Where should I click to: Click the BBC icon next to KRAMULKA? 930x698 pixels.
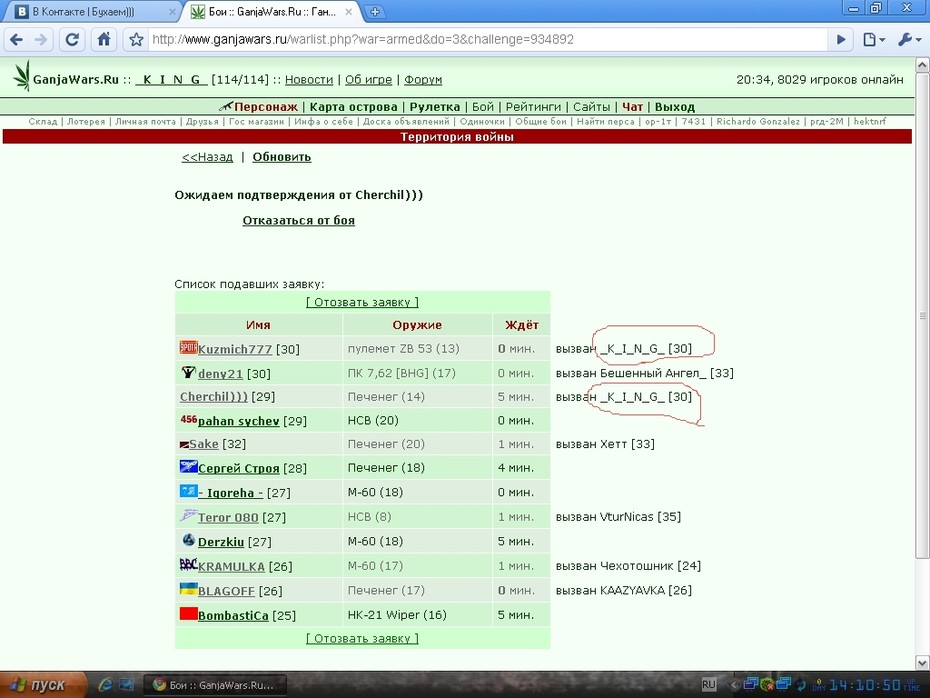point(189,565)
